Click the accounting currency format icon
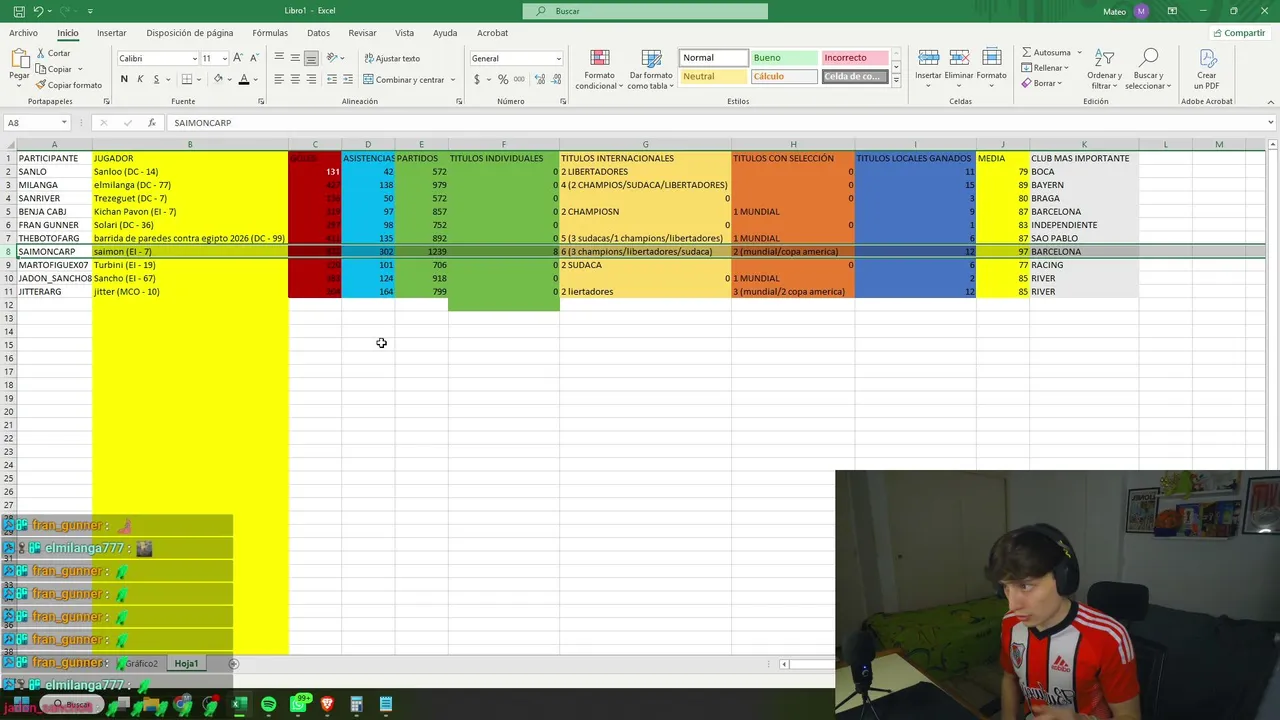This screenshot has height=720, width=1280. [477, 79]
